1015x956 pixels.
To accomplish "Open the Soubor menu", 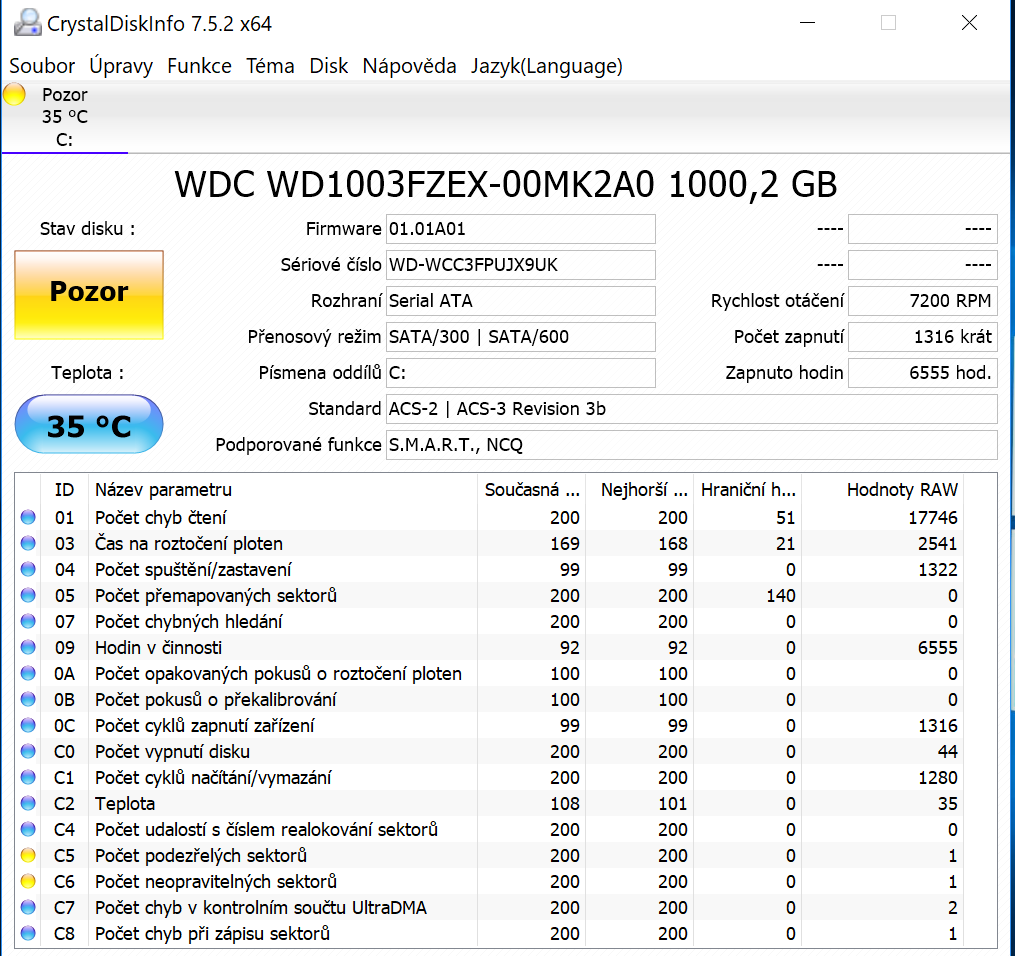I will point(42,66).
